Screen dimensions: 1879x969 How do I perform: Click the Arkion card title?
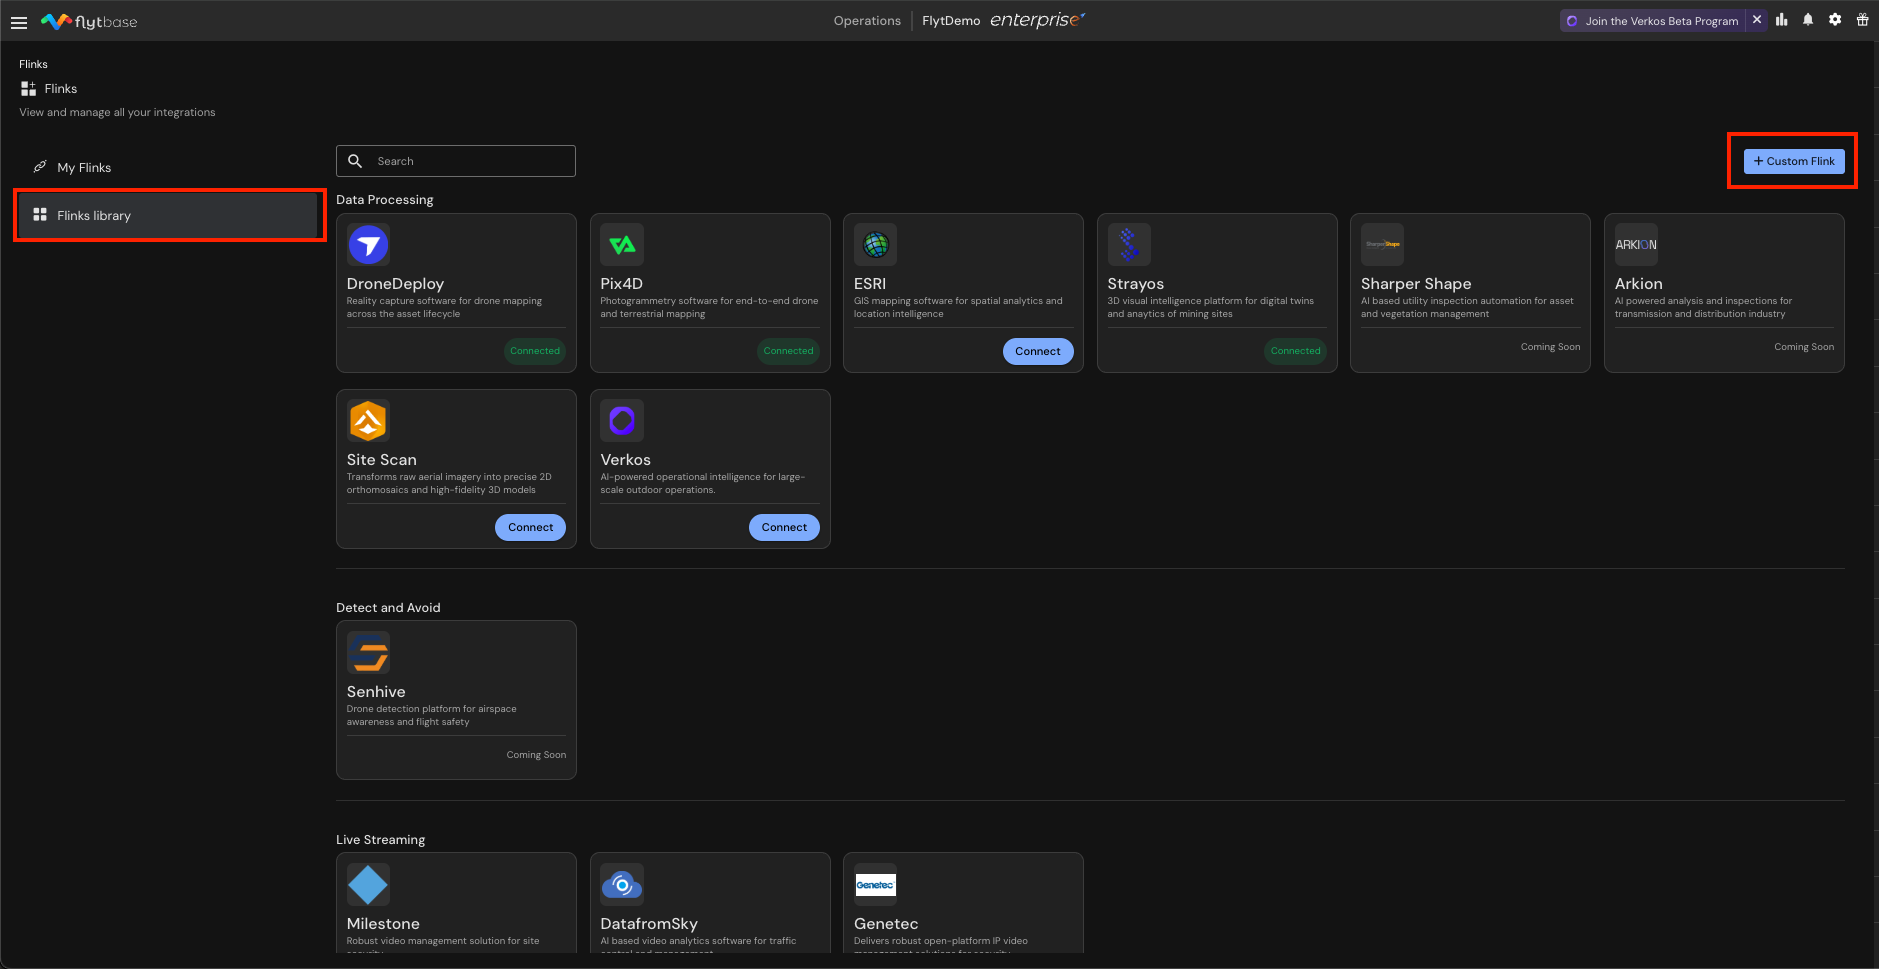click(x=1638, y=284)
